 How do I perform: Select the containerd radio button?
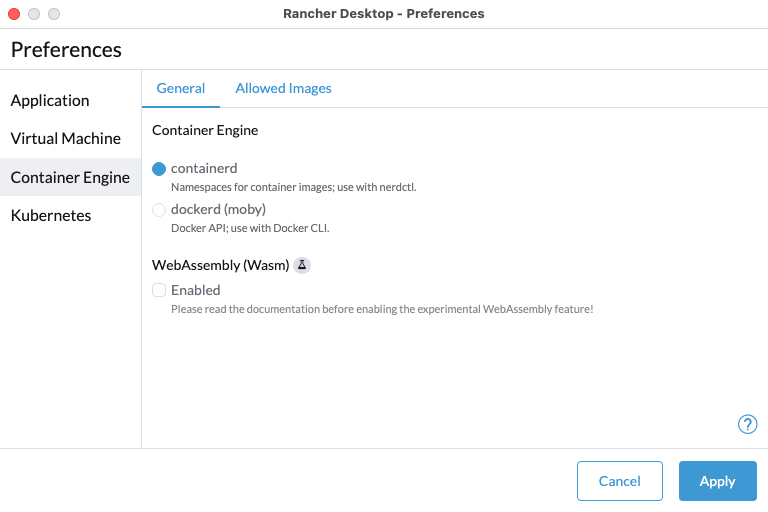click(159, 169)
